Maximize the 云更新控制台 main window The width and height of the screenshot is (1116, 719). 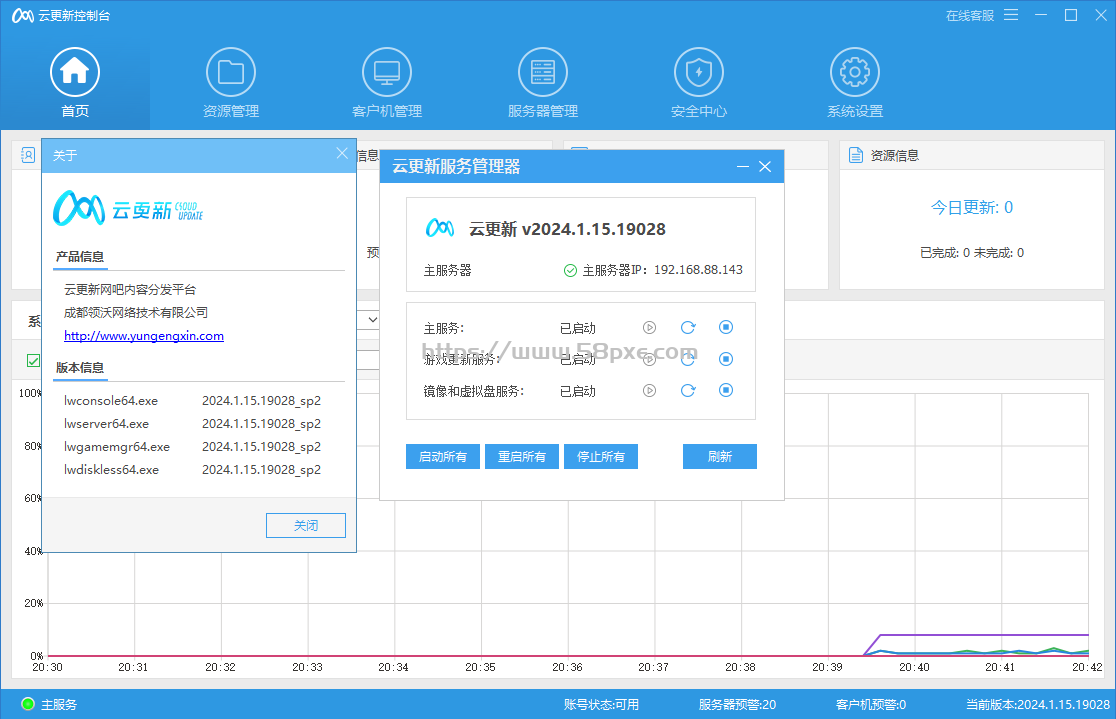coord(1070,15)
